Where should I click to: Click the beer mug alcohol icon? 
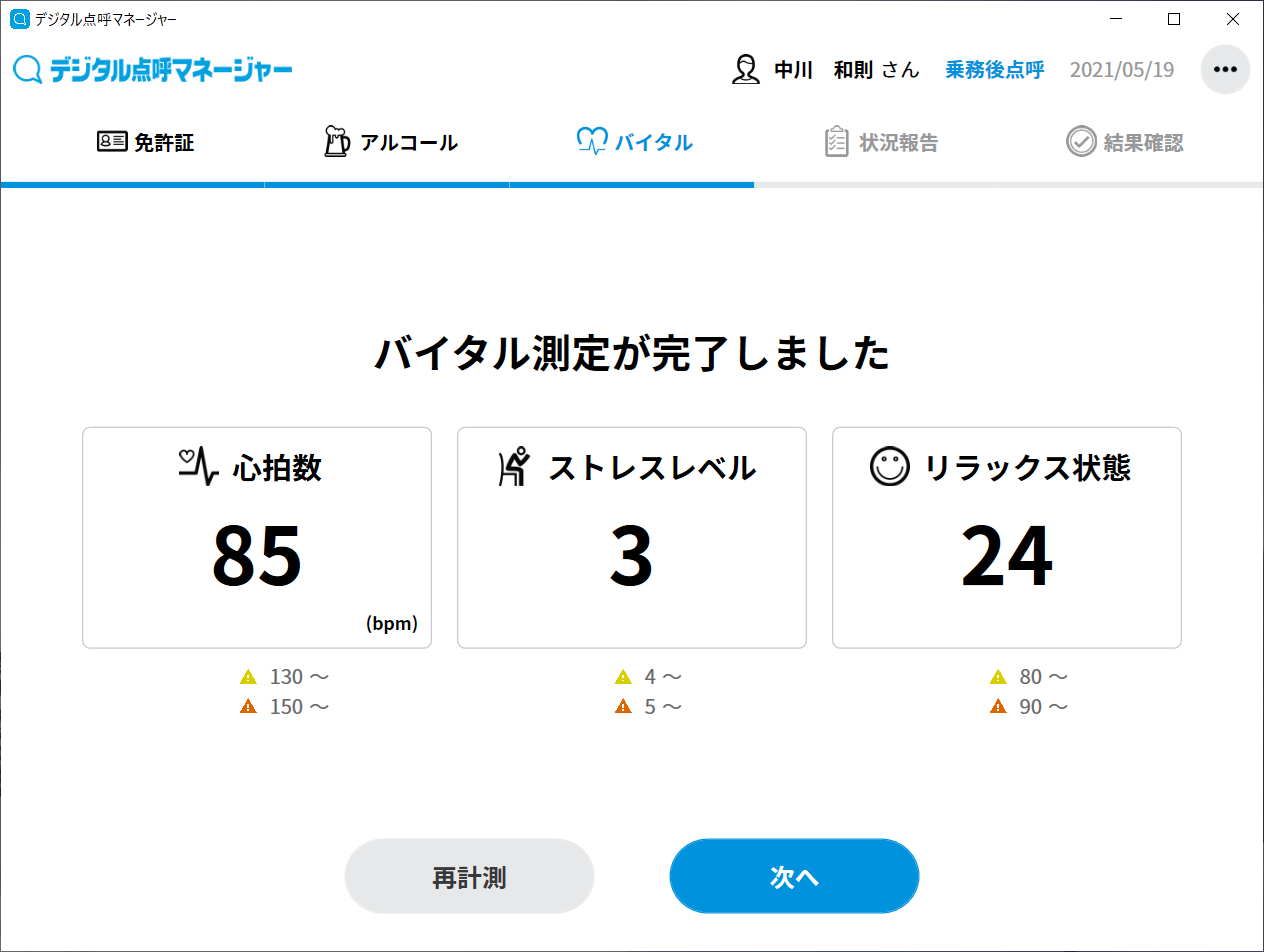pos(337,142)
